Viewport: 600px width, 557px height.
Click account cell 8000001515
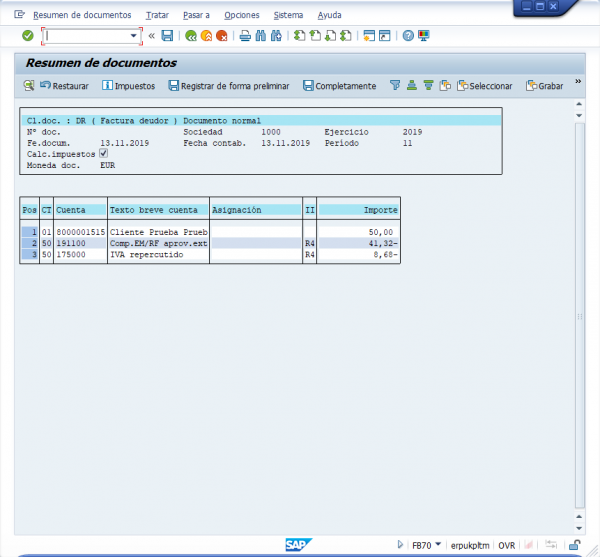point(80,232)
